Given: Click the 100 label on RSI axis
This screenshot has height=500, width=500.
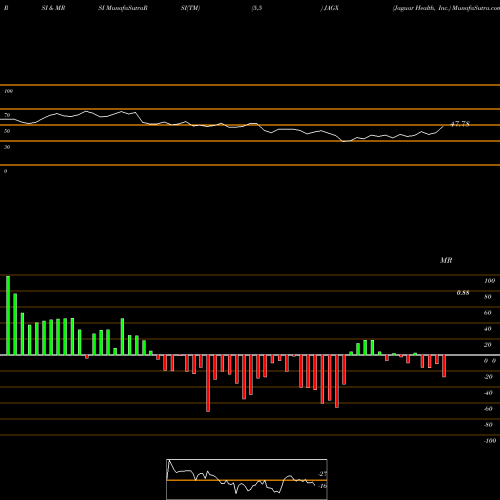Looking at the screenshot, I should point(8,91).
